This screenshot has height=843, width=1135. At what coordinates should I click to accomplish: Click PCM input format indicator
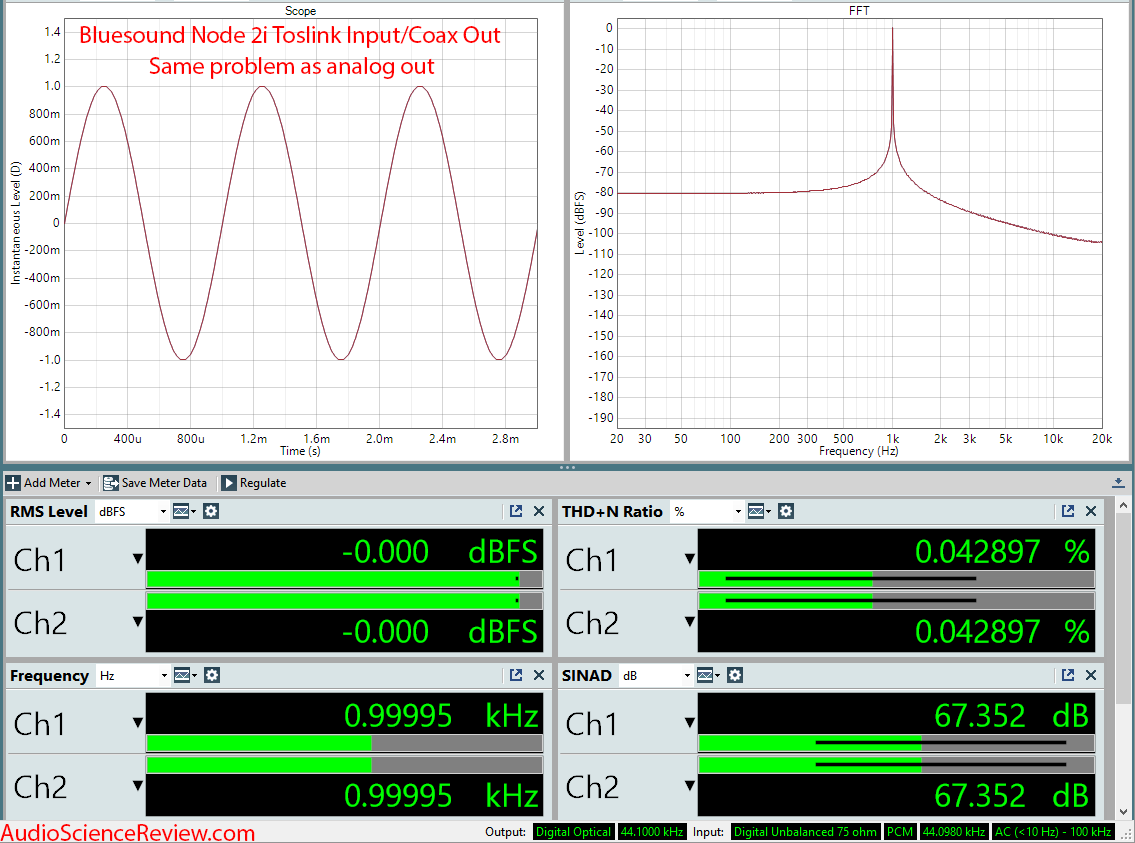(x=900, y=832)
